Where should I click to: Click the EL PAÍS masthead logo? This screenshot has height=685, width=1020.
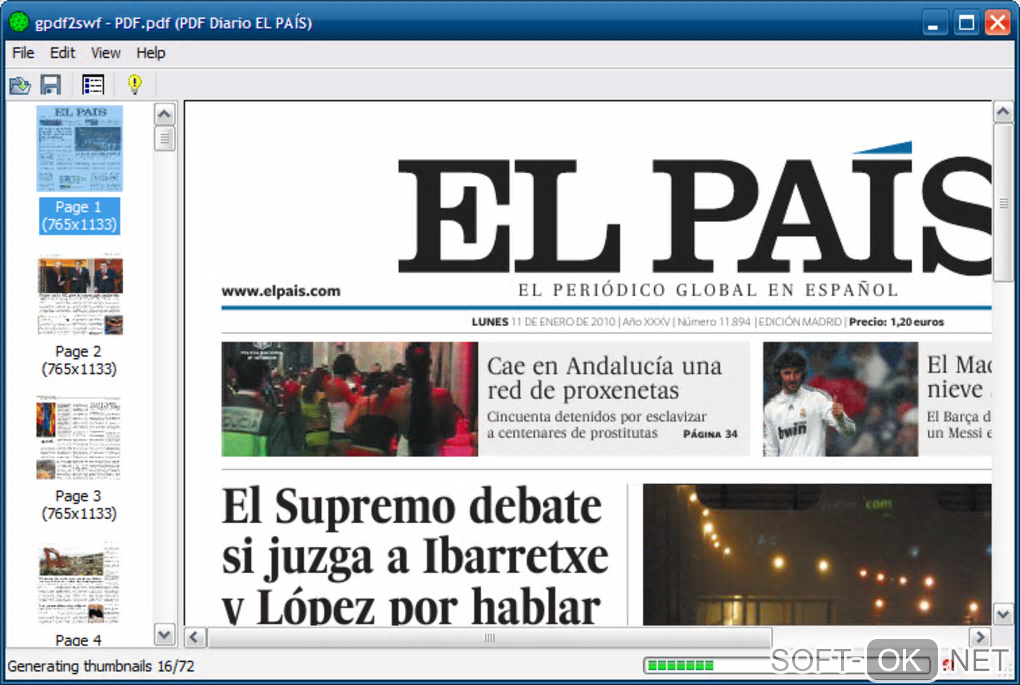pos(695,208)
